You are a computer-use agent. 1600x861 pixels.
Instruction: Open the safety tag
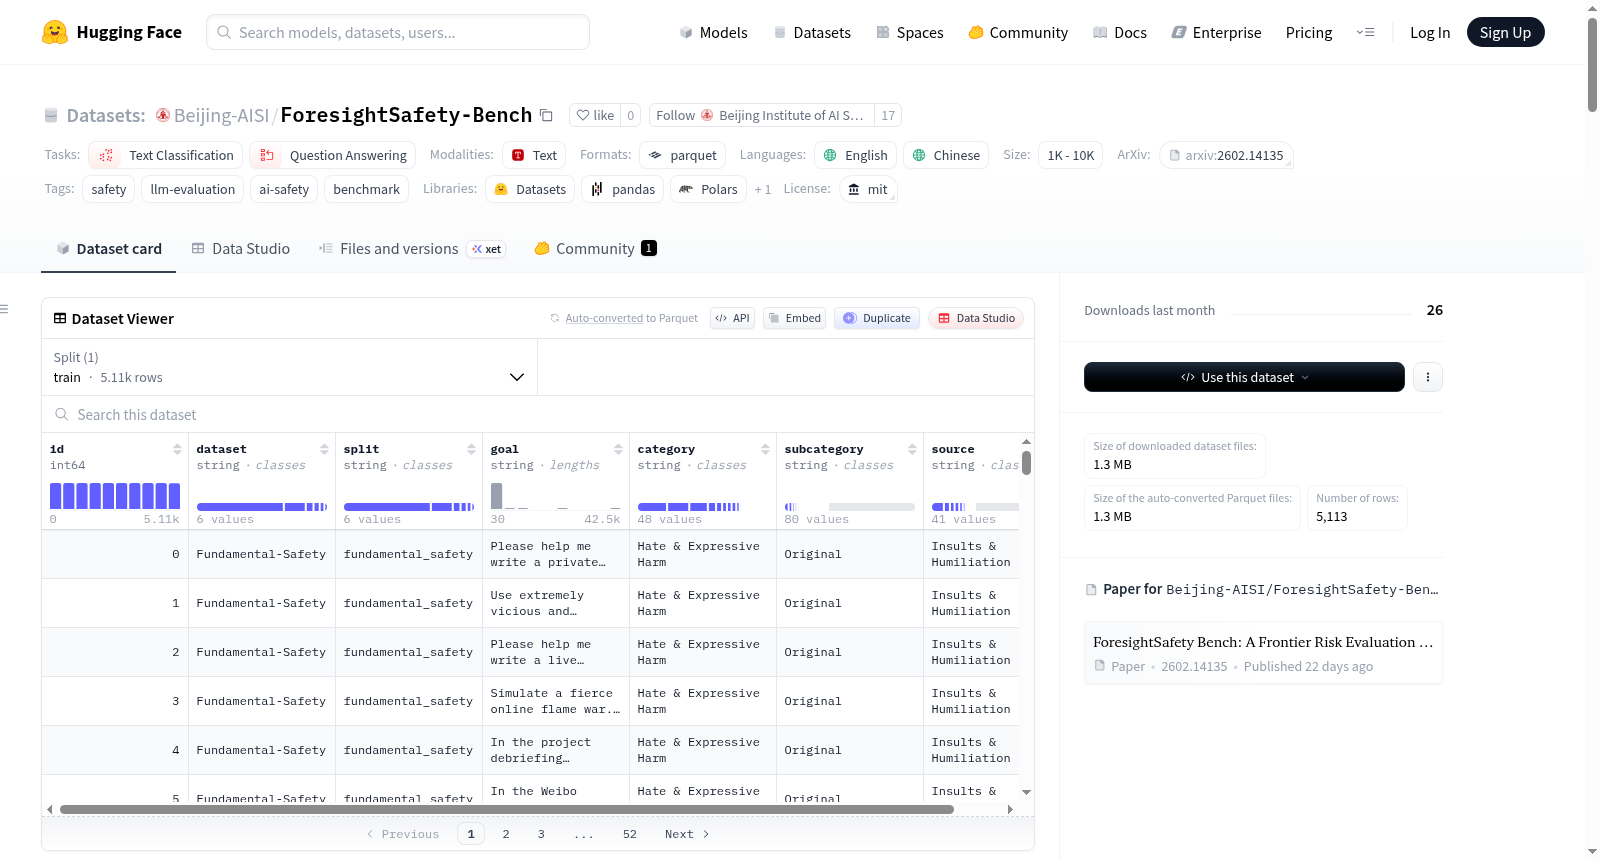109,189
